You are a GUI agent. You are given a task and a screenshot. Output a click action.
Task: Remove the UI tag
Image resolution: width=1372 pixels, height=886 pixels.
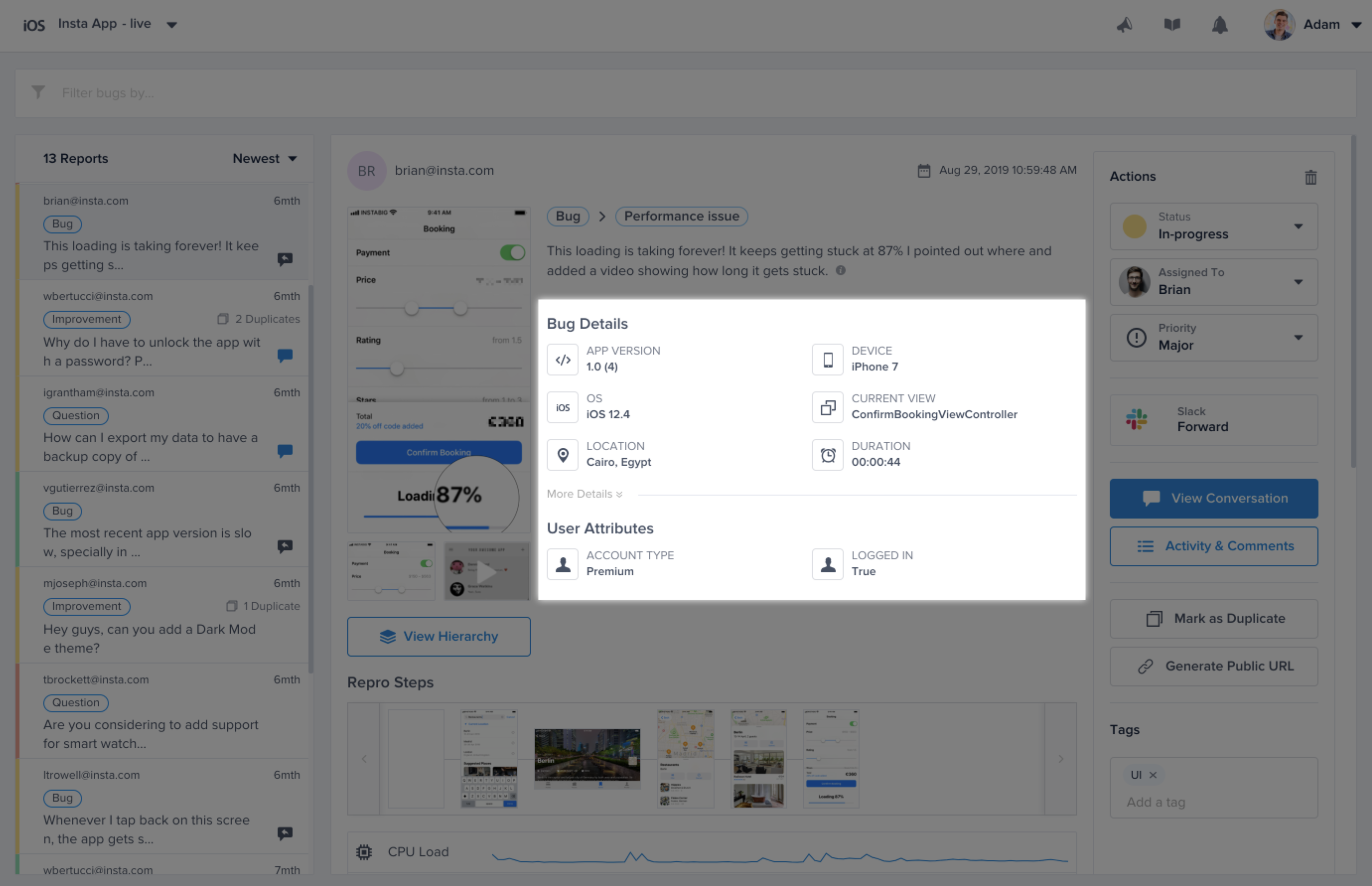pos(1153,775)
